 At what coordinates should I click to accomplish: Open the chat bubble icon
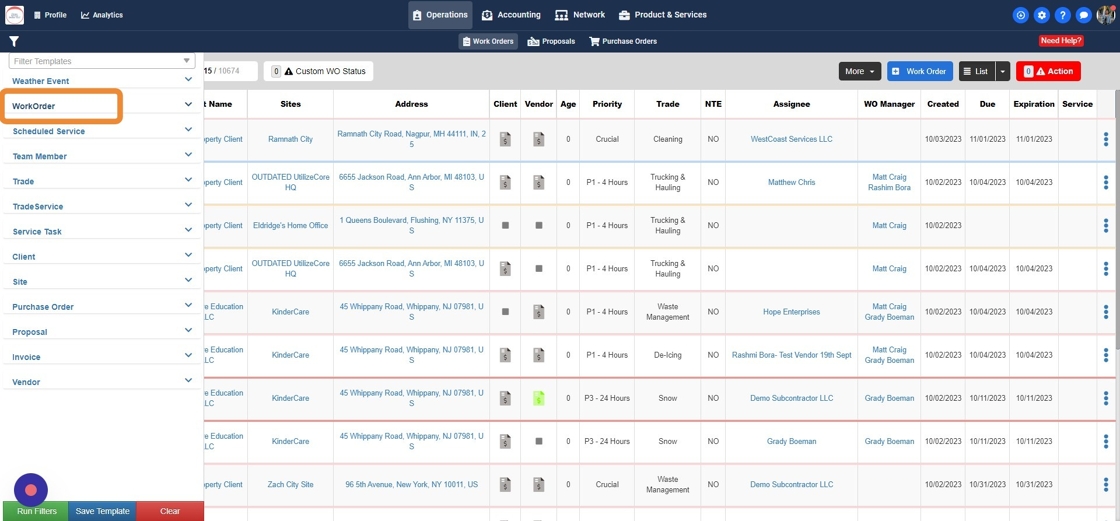pos(1084,15)
